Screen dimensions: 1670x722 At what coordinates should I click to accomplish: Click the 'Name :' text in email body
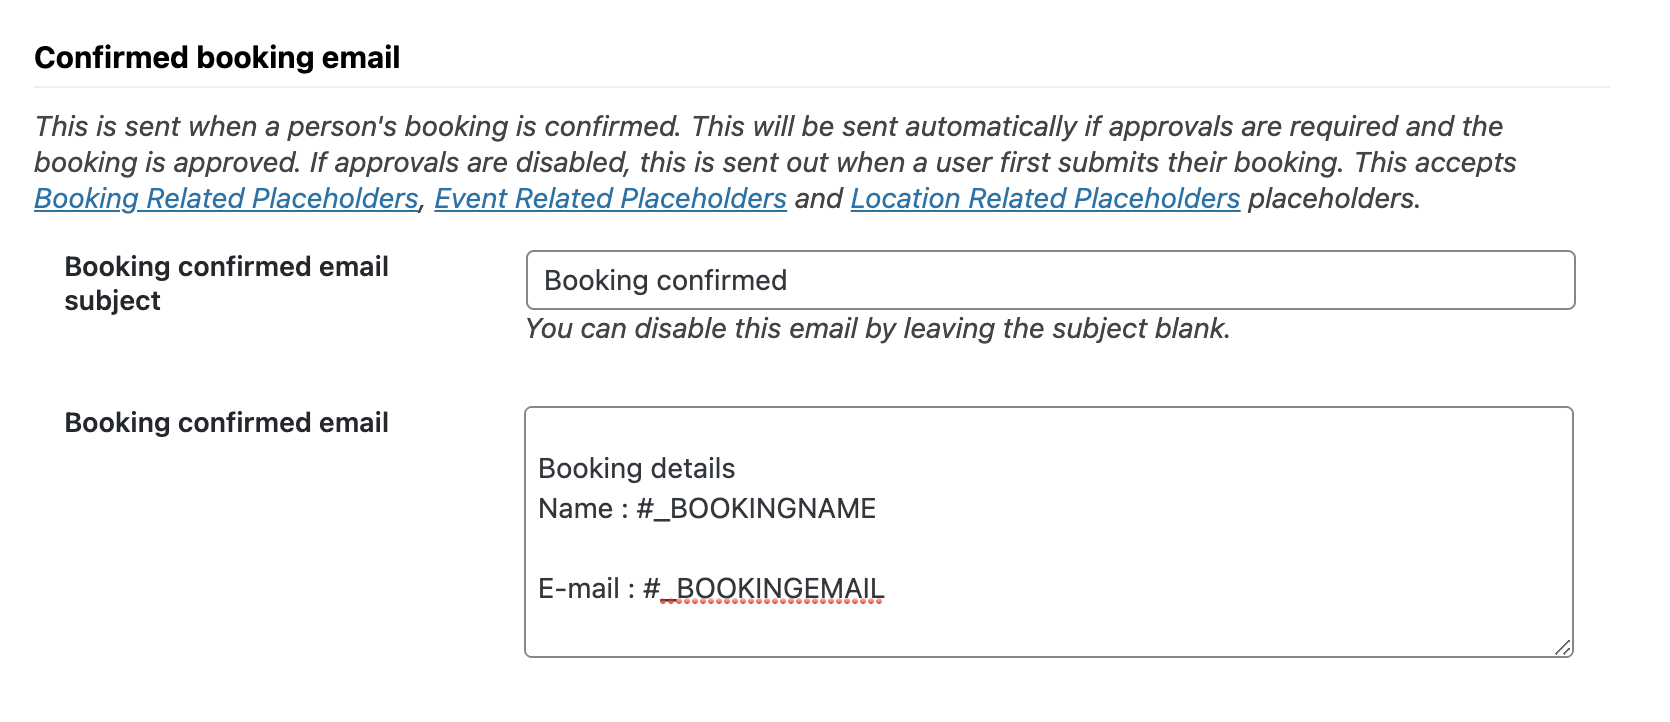(x=576, y=509)
